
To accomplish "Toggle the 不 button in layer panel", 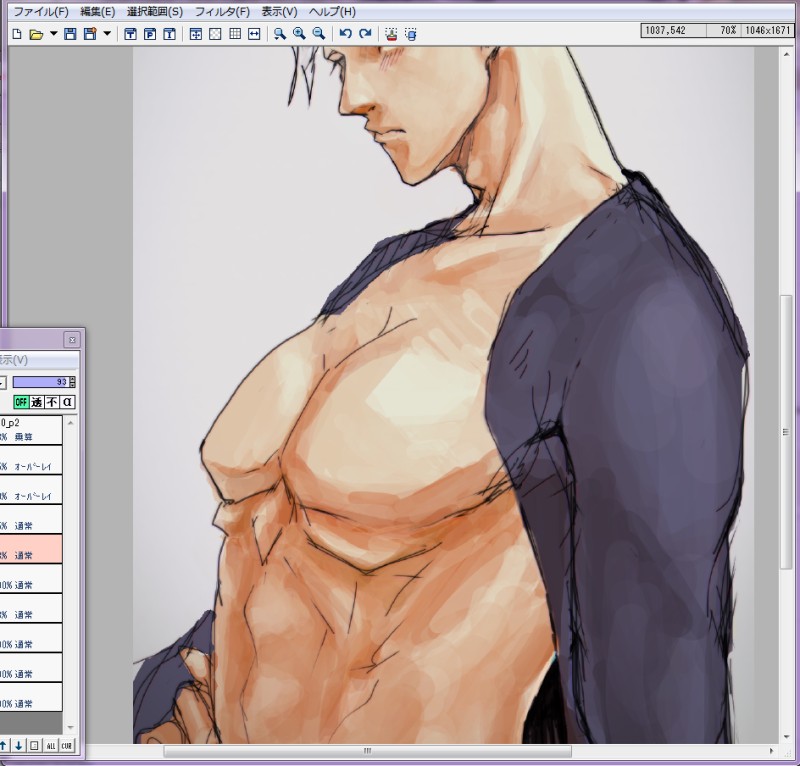I will click(52, 402).
